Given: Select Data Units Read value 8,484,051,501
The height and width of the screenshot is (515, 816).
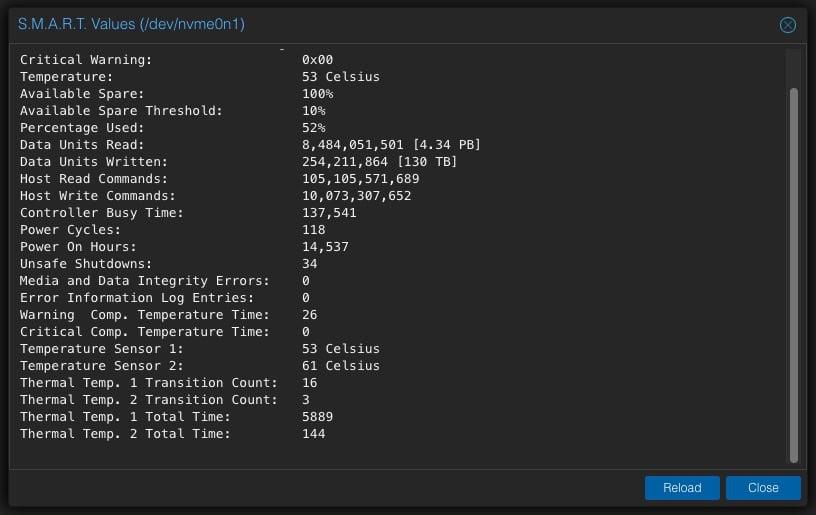Looking at the screenshot, I should (x=353, y=145).
